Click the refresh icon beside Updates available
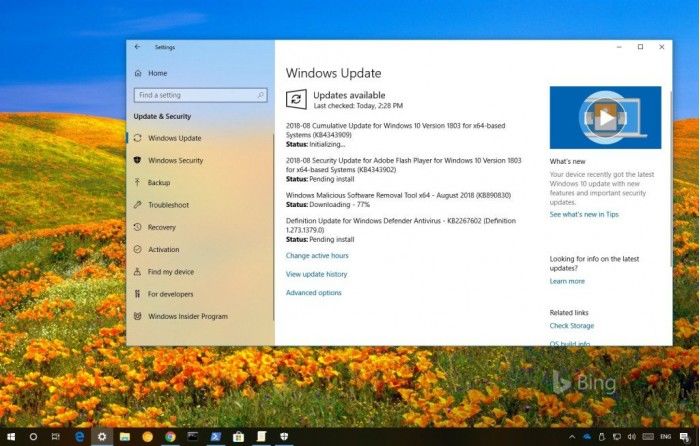 [x=296, y=98]
